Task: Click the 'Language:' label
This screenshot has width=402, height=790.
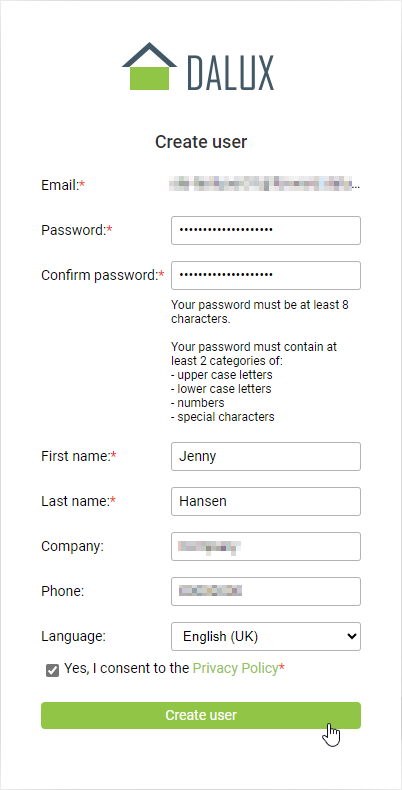Action: coord(74,636)
